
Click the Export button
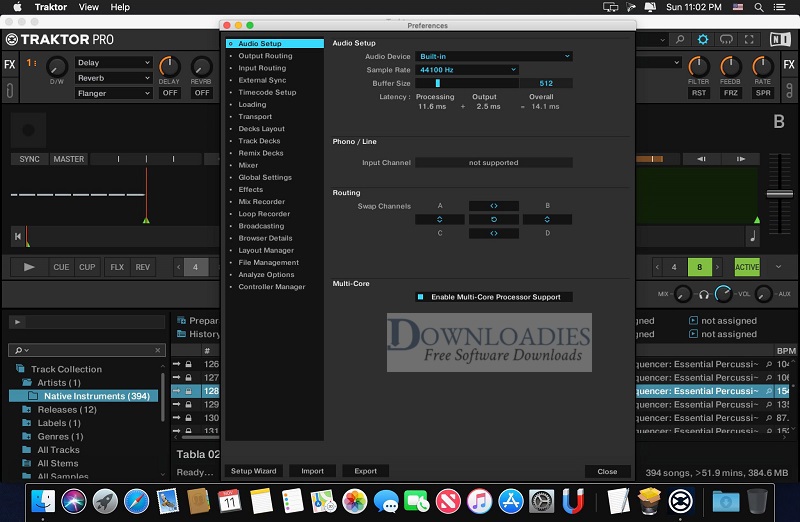click(365, 471)
